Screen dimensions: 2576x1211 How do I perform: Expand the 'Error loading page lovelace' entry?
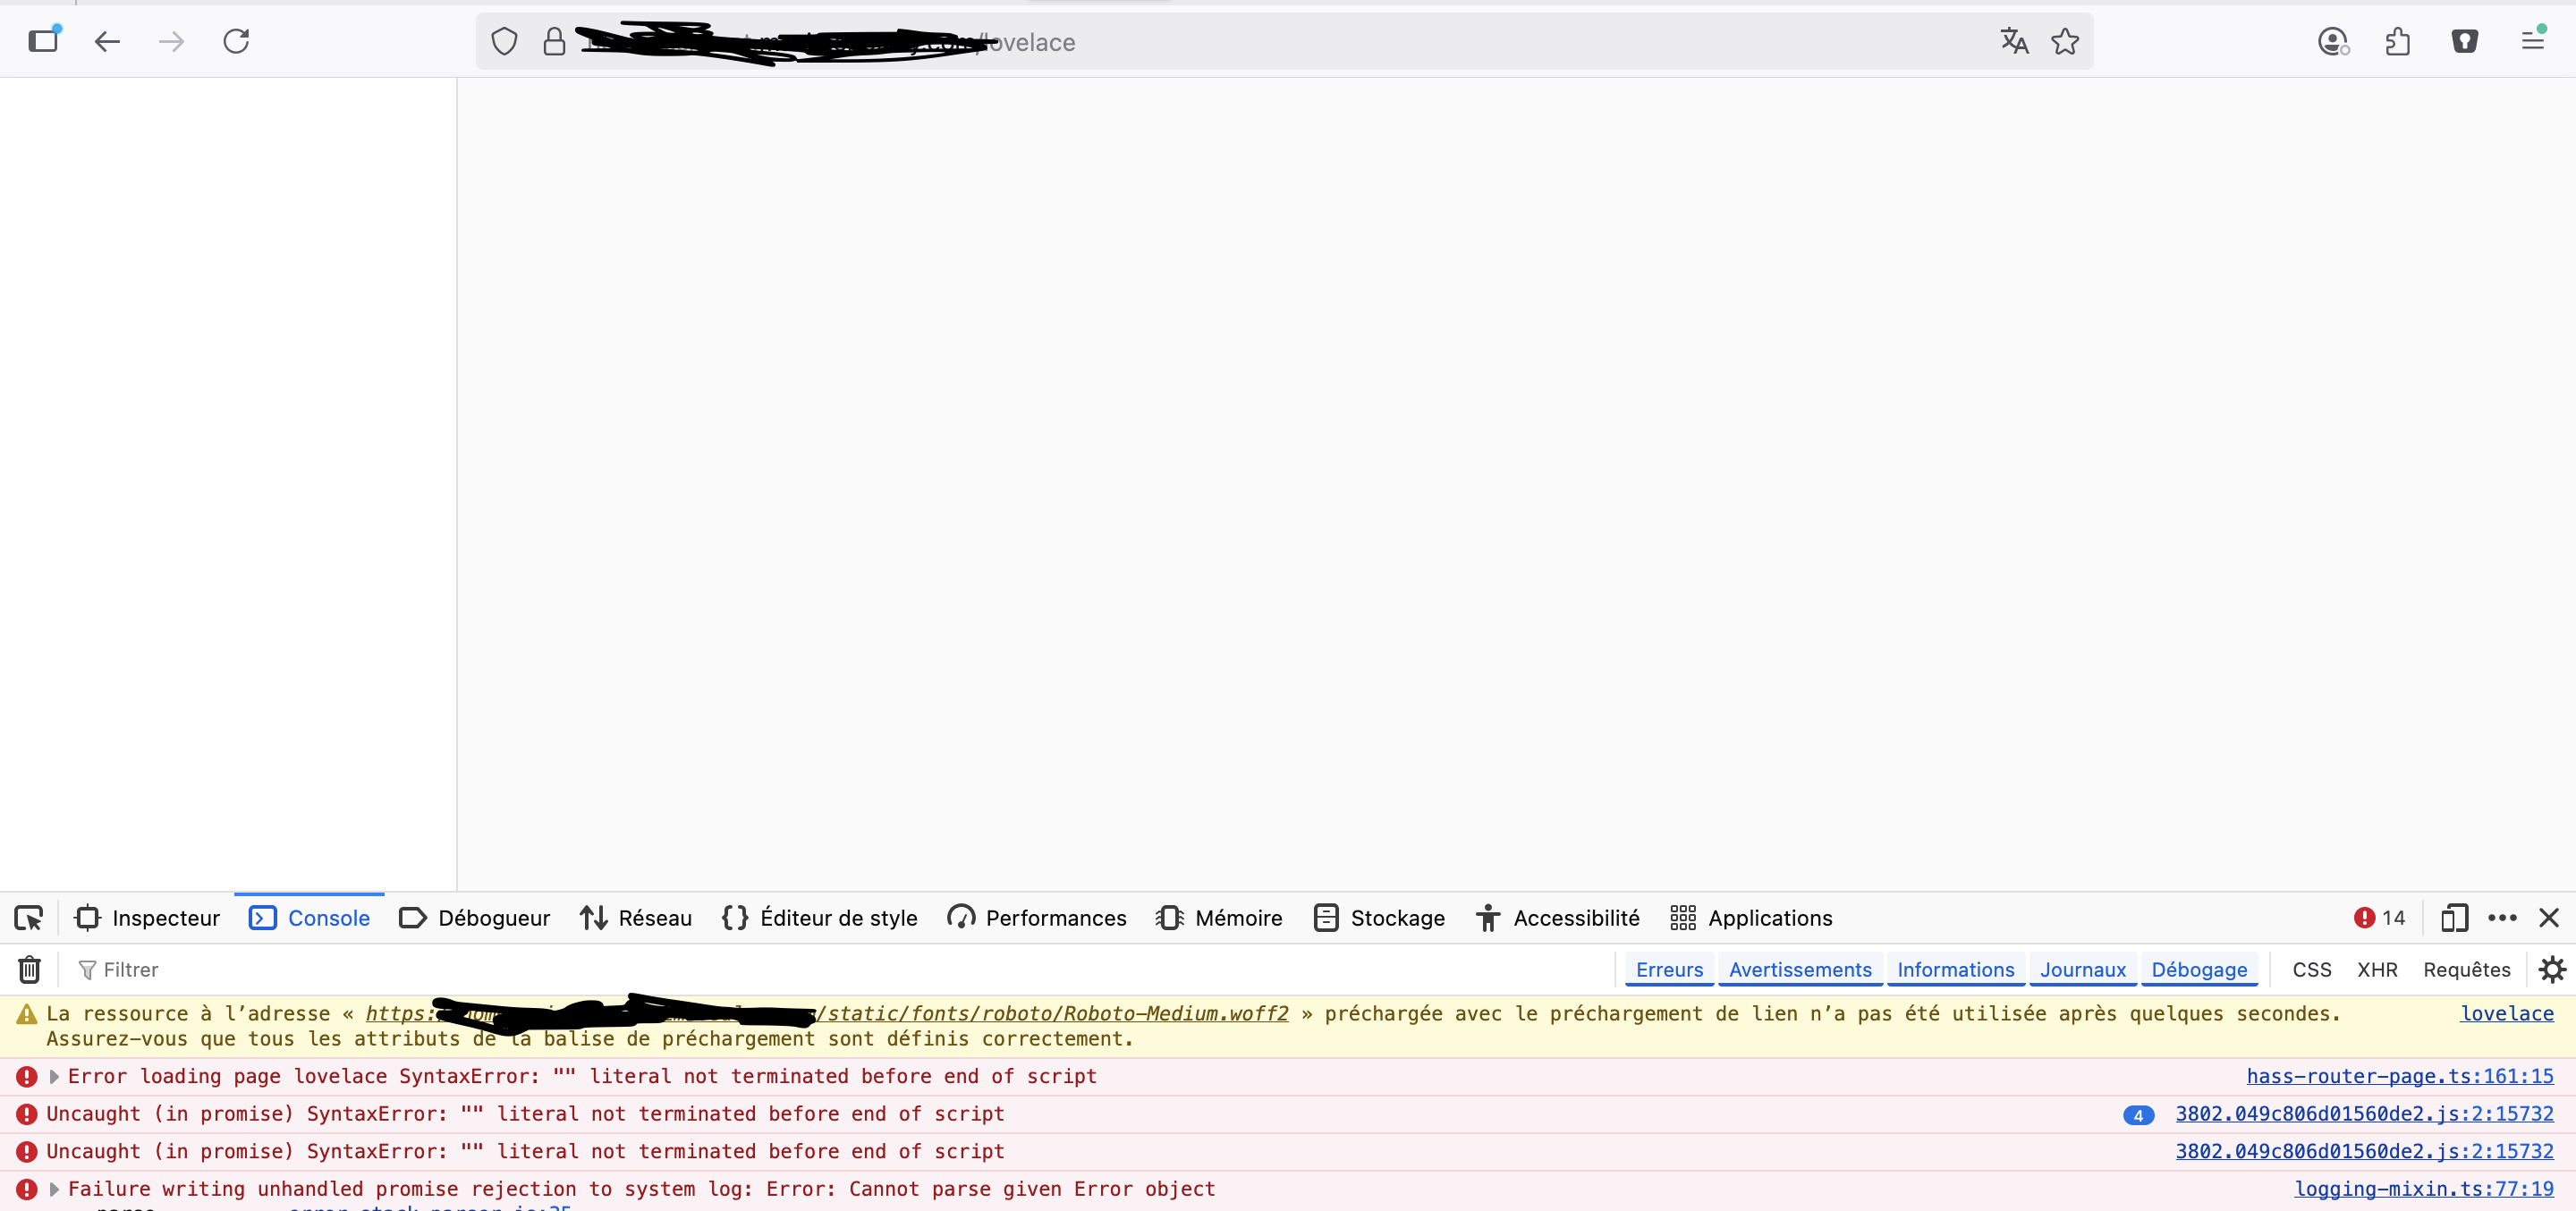[55, 1077]
